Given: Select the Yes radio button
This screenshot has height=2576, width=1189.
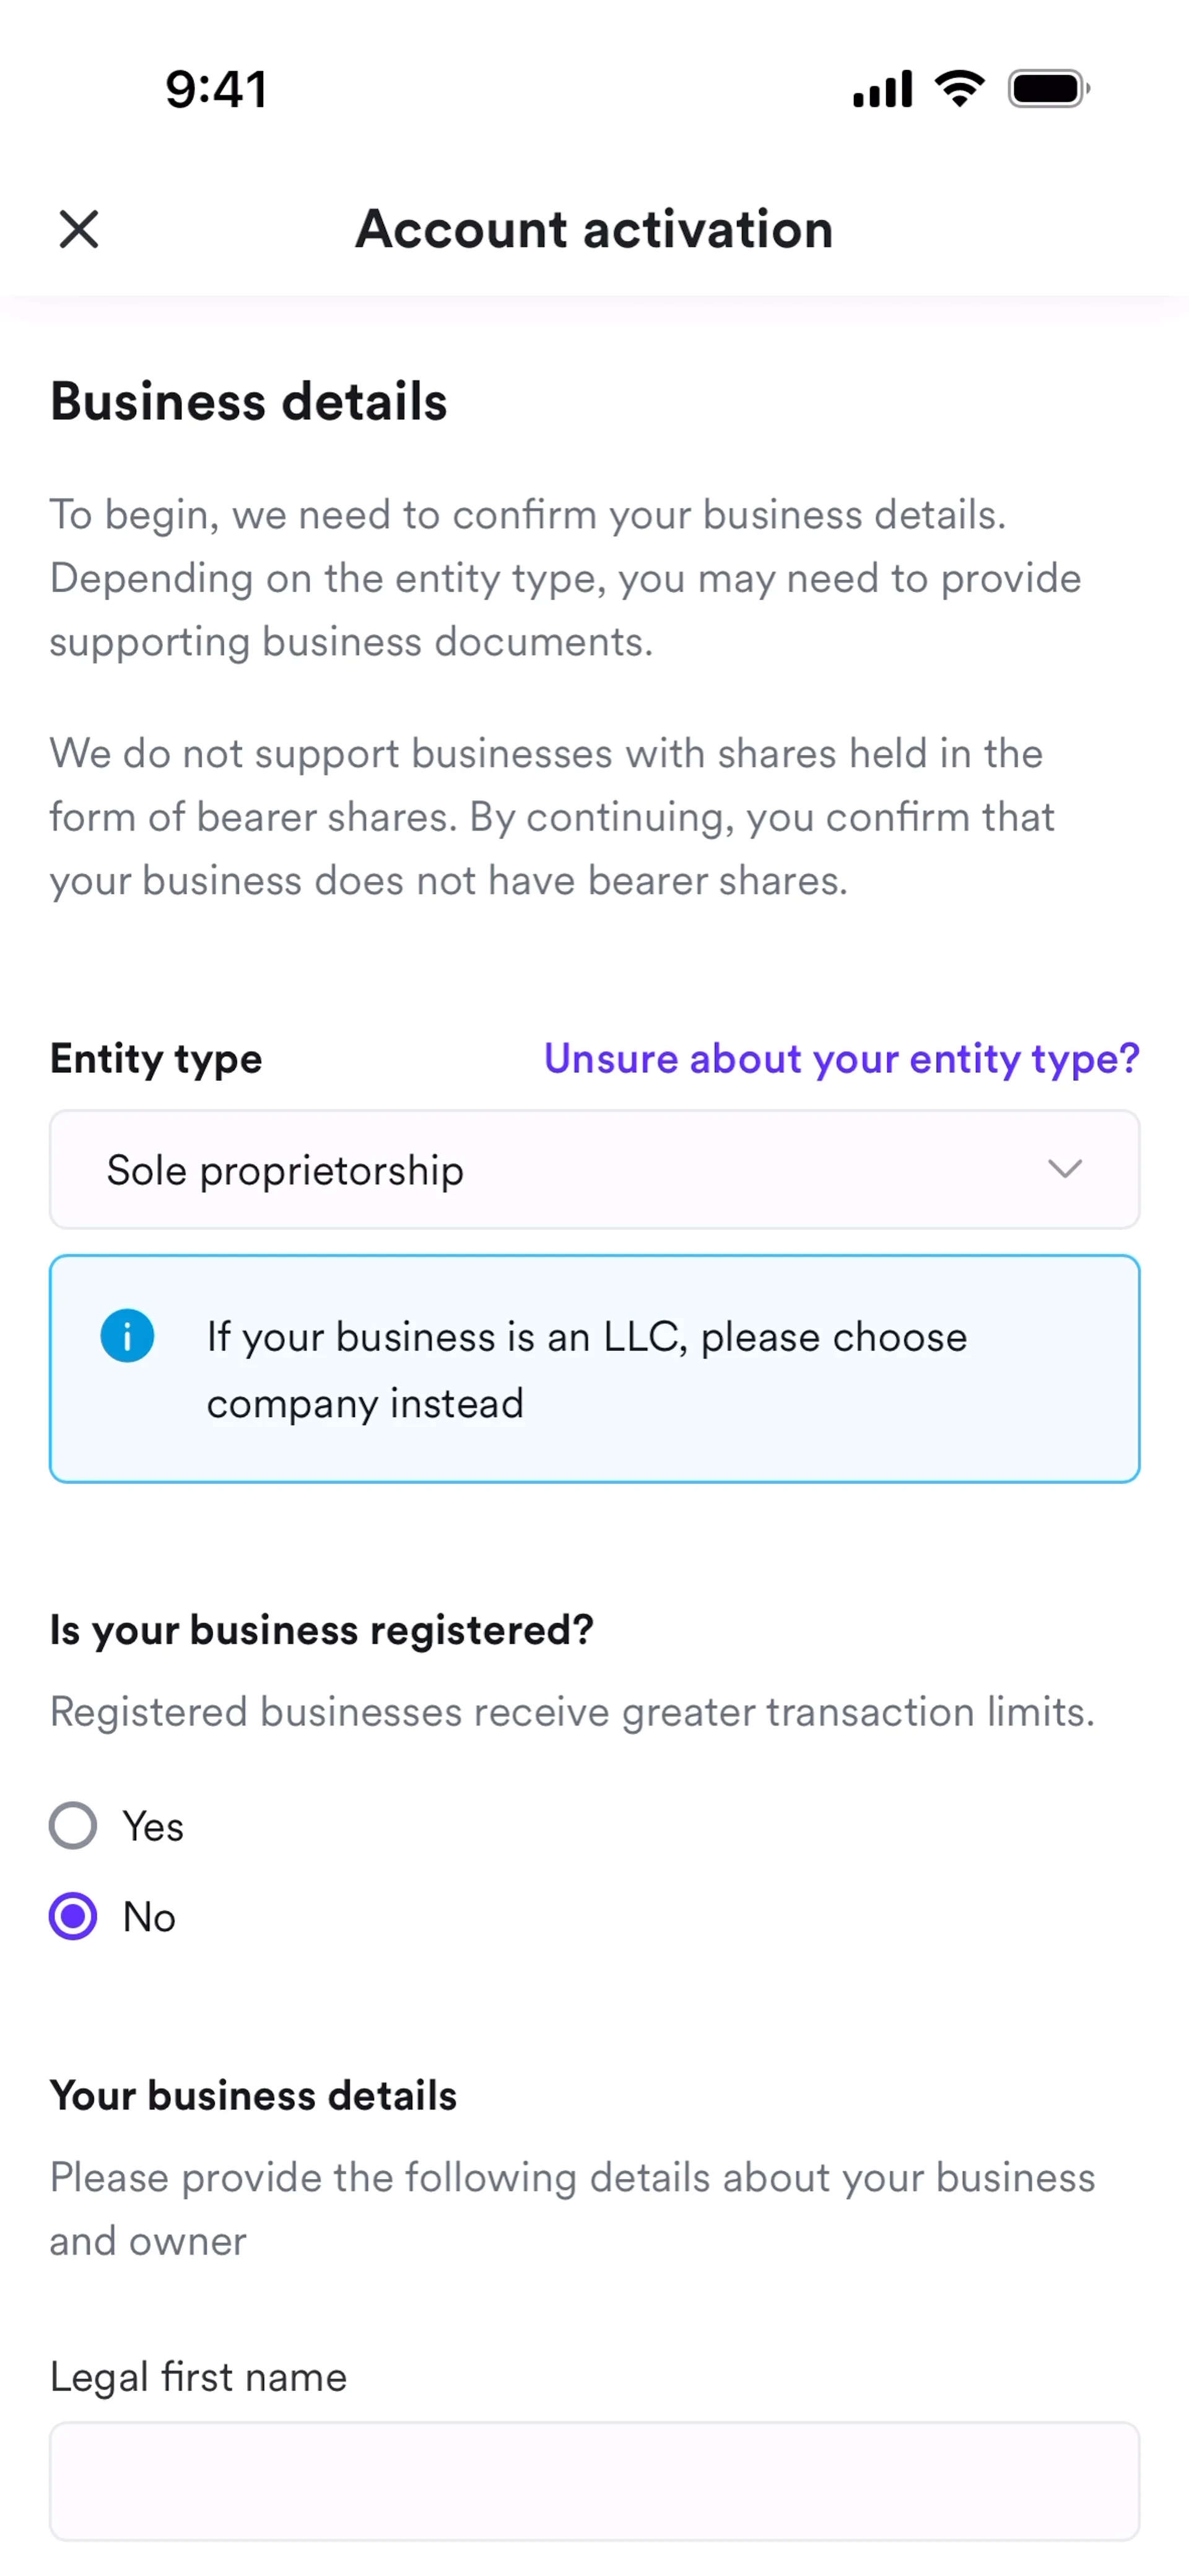Looking at the screenshot, I should 73,1826.
